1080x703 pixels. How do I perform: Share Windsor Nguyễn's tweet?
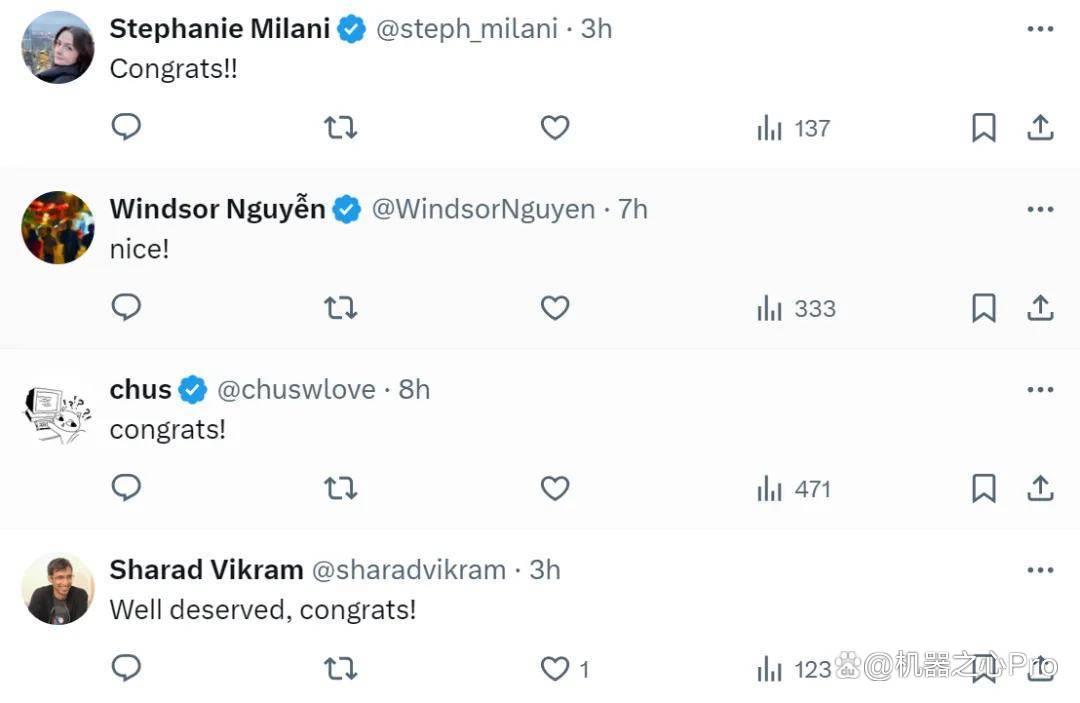pos(1040,308)
